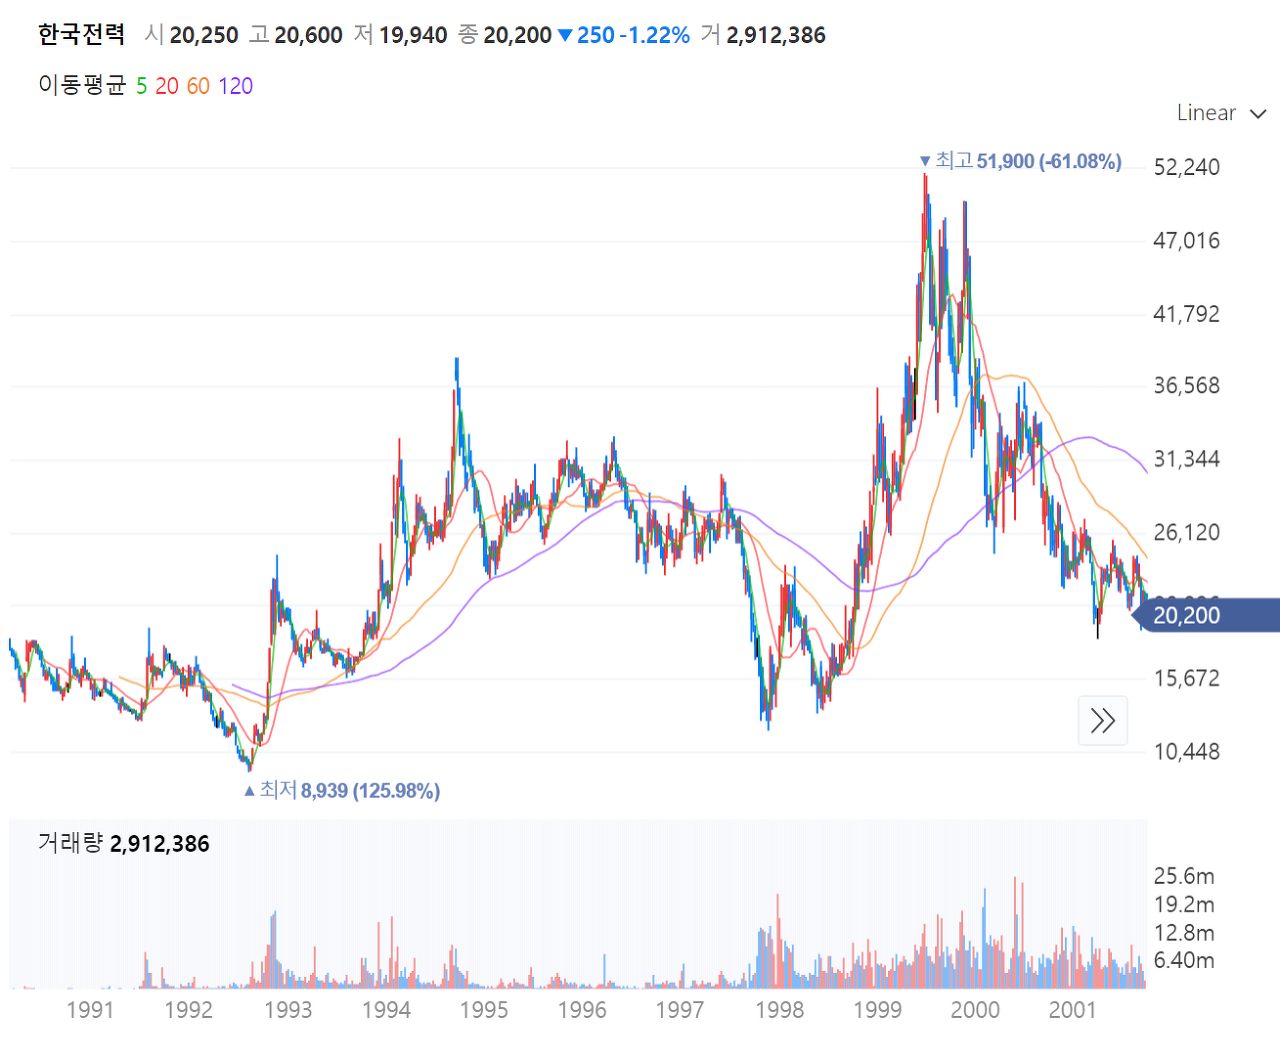This screenshot has height=1059, width=1280.
Task: Select the 60-day moving average label
Action: [198, 86]
